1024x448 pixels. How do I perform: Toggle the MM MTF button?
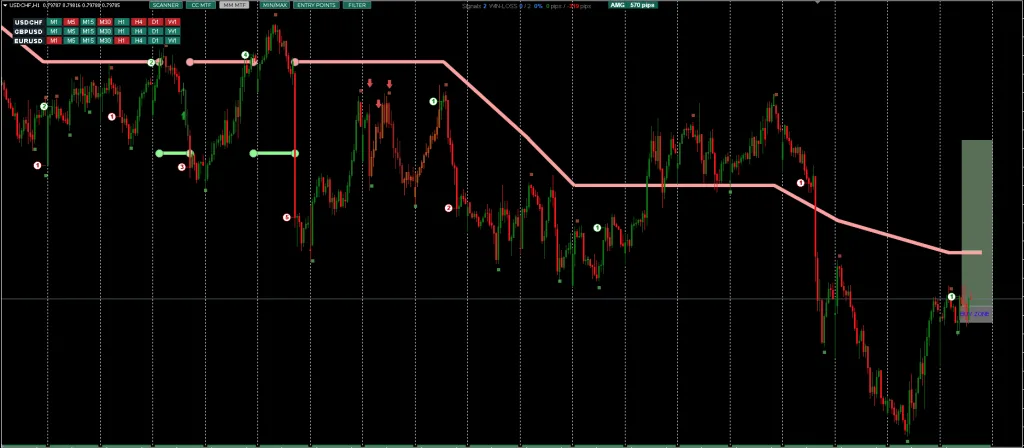(x=234, y=5)
